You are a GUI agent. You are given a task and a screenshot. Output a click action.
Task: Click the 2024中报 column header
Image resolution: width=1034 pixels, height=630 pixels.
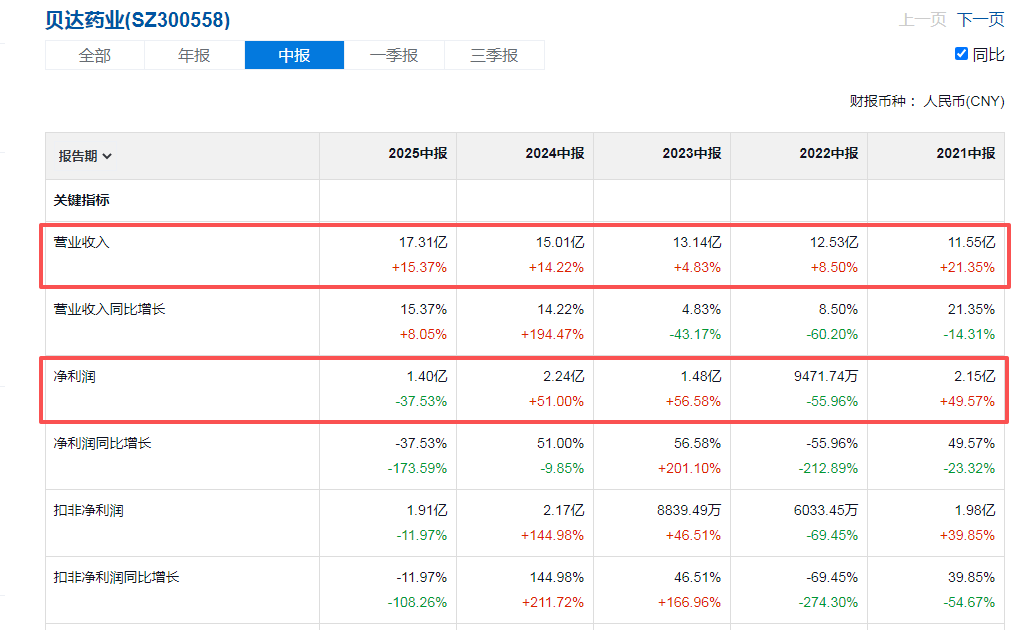pyautogui.click(x=554, y=154)
